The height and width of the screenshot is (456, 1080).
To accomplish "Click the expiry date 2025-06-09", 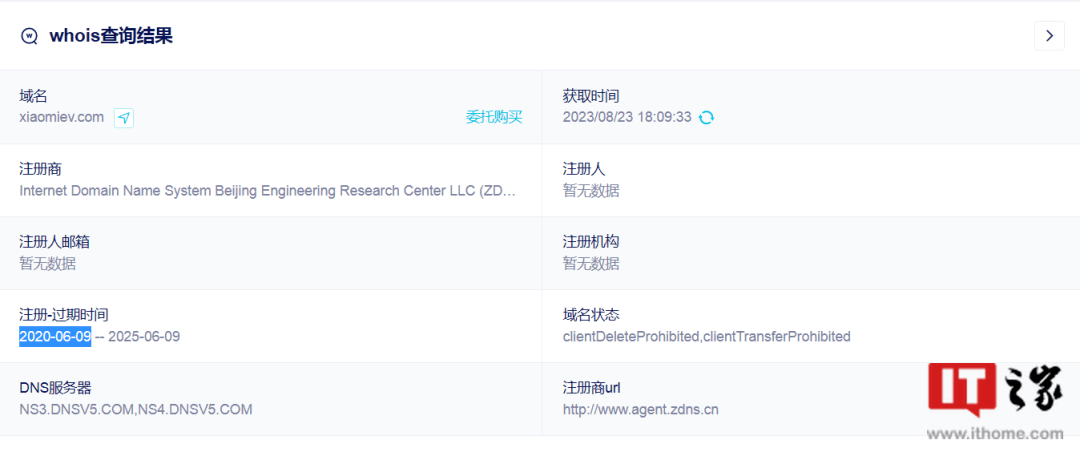I will click(144, 337).
